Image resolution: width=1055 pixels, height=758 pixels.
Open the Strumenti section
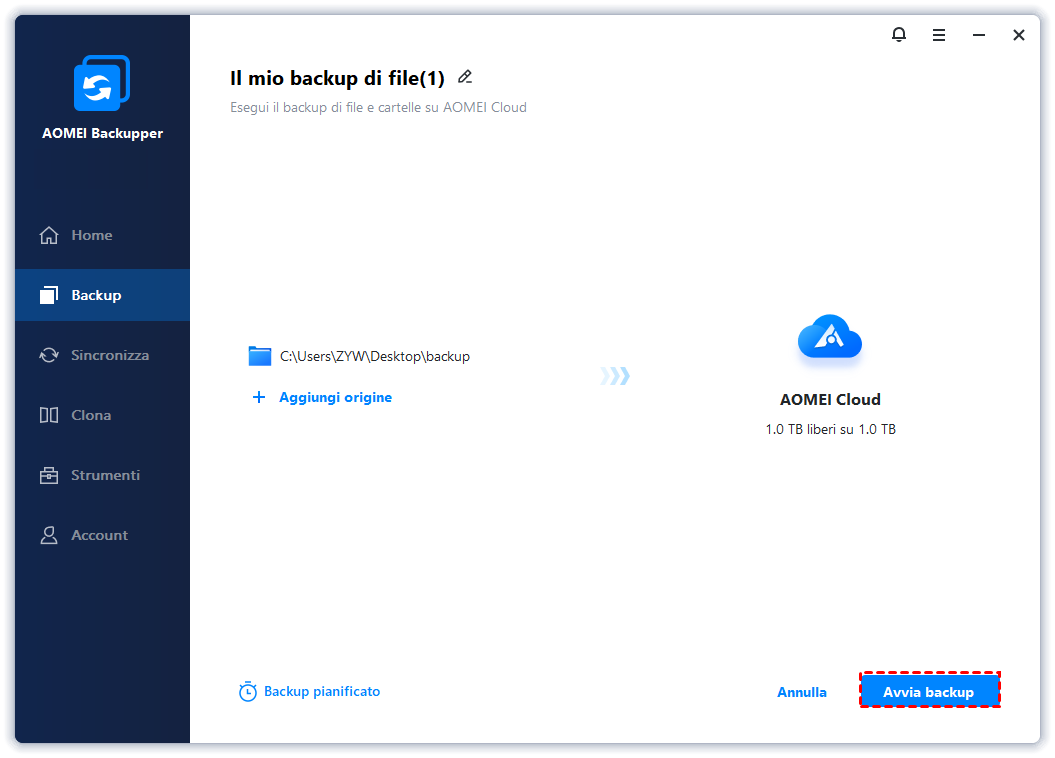(x=106, y=475)
